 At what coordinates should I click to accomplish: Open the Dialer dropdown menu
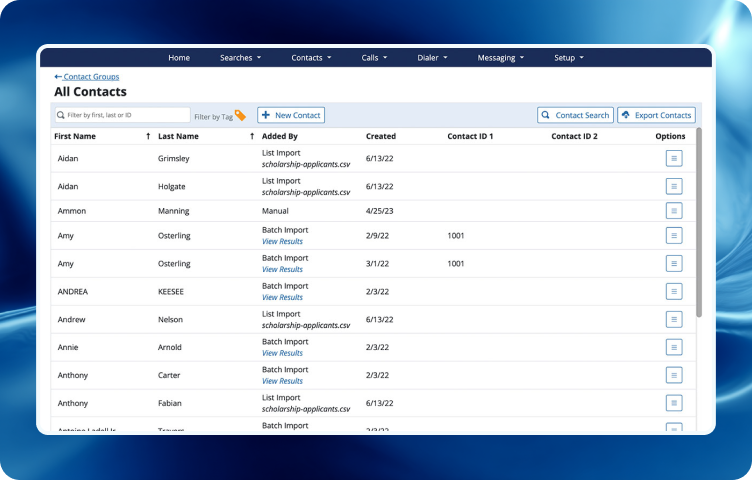pyautogui.click(x=432, y=58)
